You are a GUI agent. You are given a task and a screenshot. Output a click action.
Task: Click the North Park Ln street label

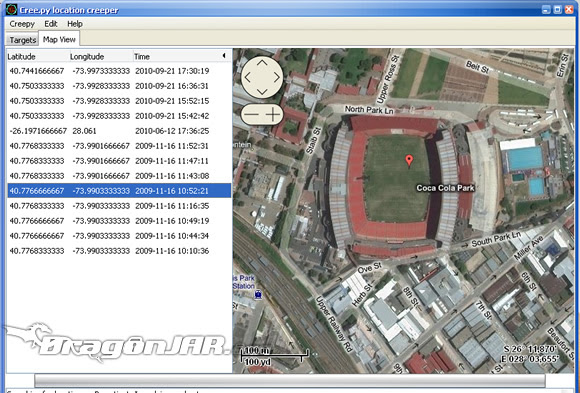point(369,110)
